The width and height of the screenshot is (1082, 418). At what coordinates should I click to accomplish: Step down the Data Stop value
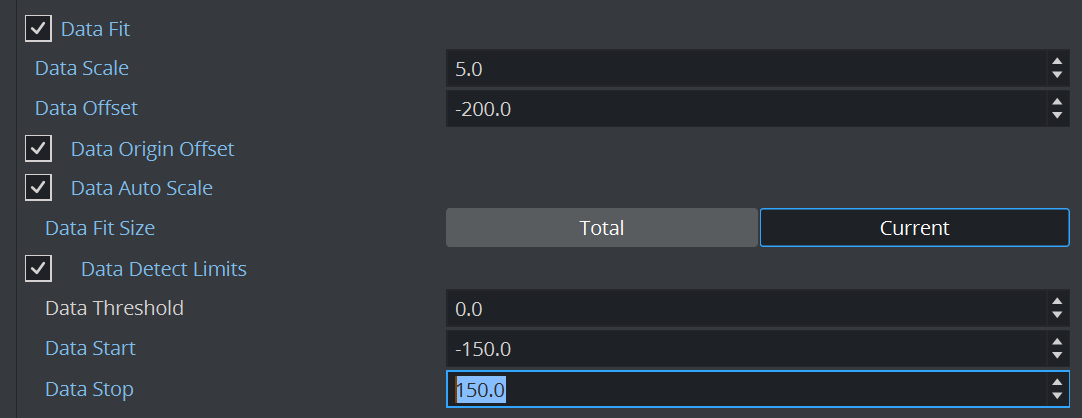coord(1057,396)
